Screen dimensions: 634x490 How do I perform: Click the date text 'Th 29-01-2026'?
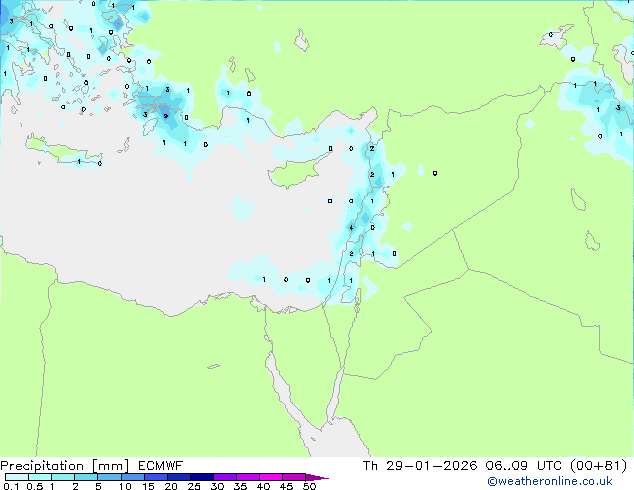(420, 466)
